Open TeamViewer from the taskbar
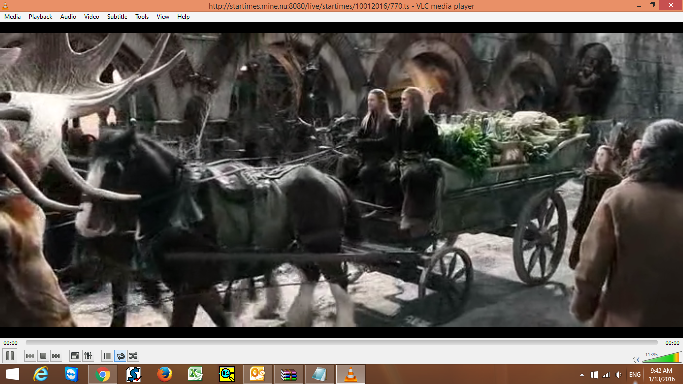Viewport: 683px width, 384px height. [x=71, y=374]
